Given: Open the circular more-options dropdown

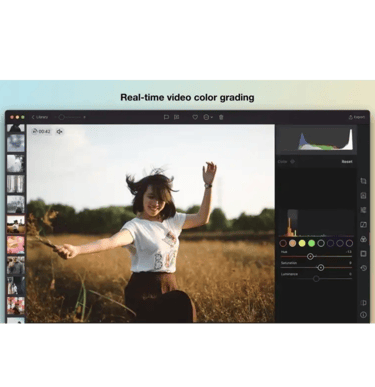Looking at the screenshot, I should [208, 117].
